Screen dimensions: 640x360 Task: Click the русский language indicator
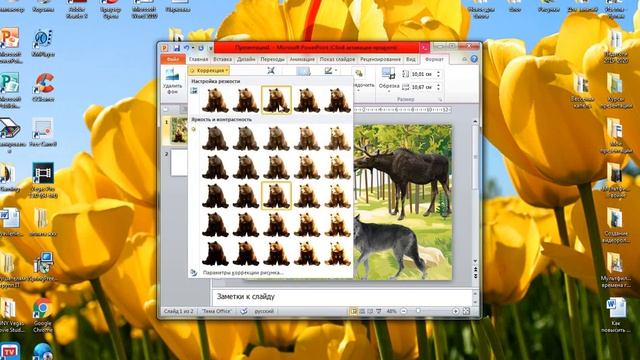[264, 311]
